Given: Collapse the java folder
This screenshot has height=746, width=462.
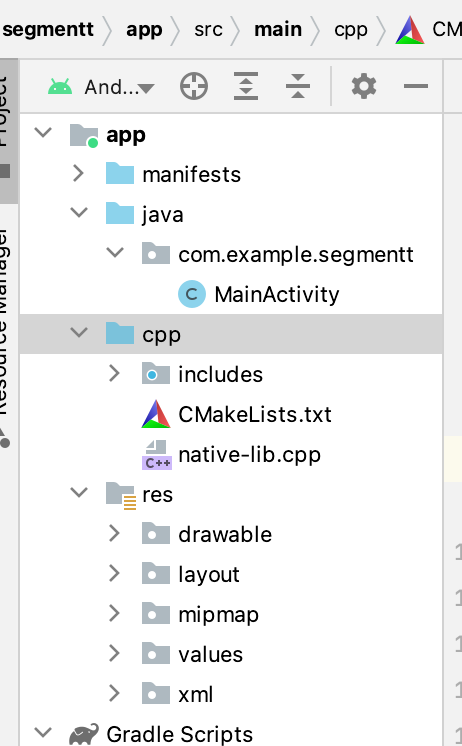Looking at the screenshot, I should pyautogui.click(x=79, y=213).
